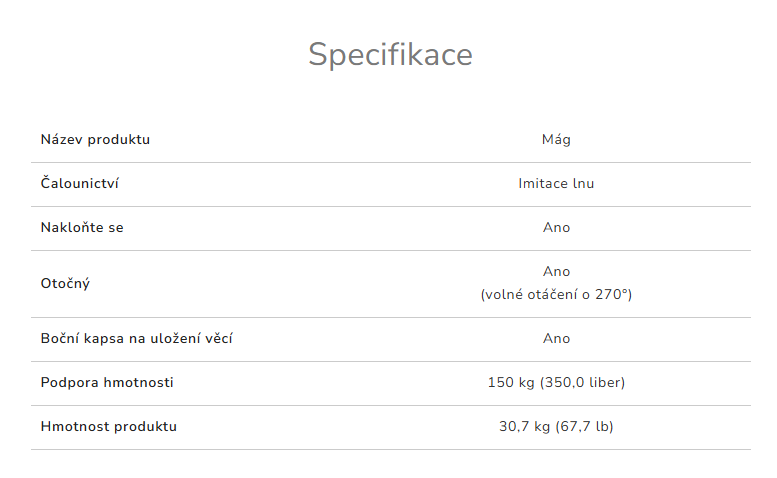The width and height of the screenshot is (777, 478).
Task: Click the Imitace lnu value
Action: 556,183
